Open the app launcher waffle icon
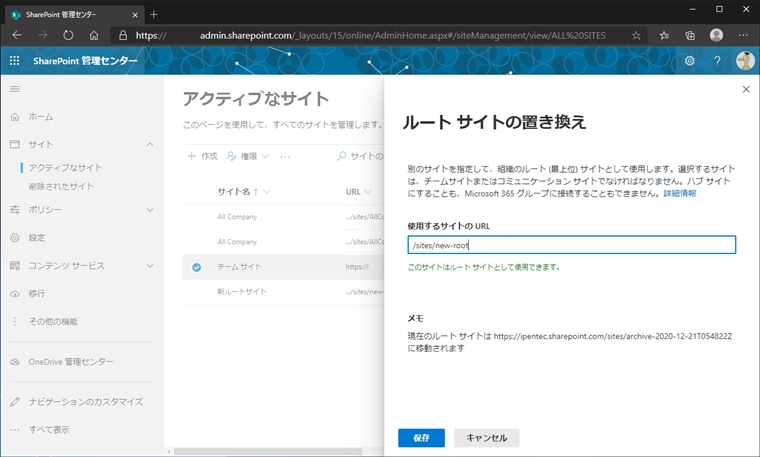Viewport: 760px width, 457px height. click(x=15, y=61)
